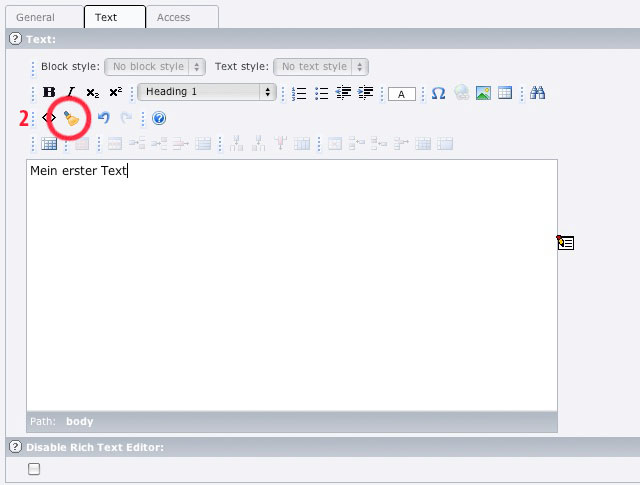The height and width of the screenshot is (485, 640).
Task: Increase the text indent
Action: 365,93
